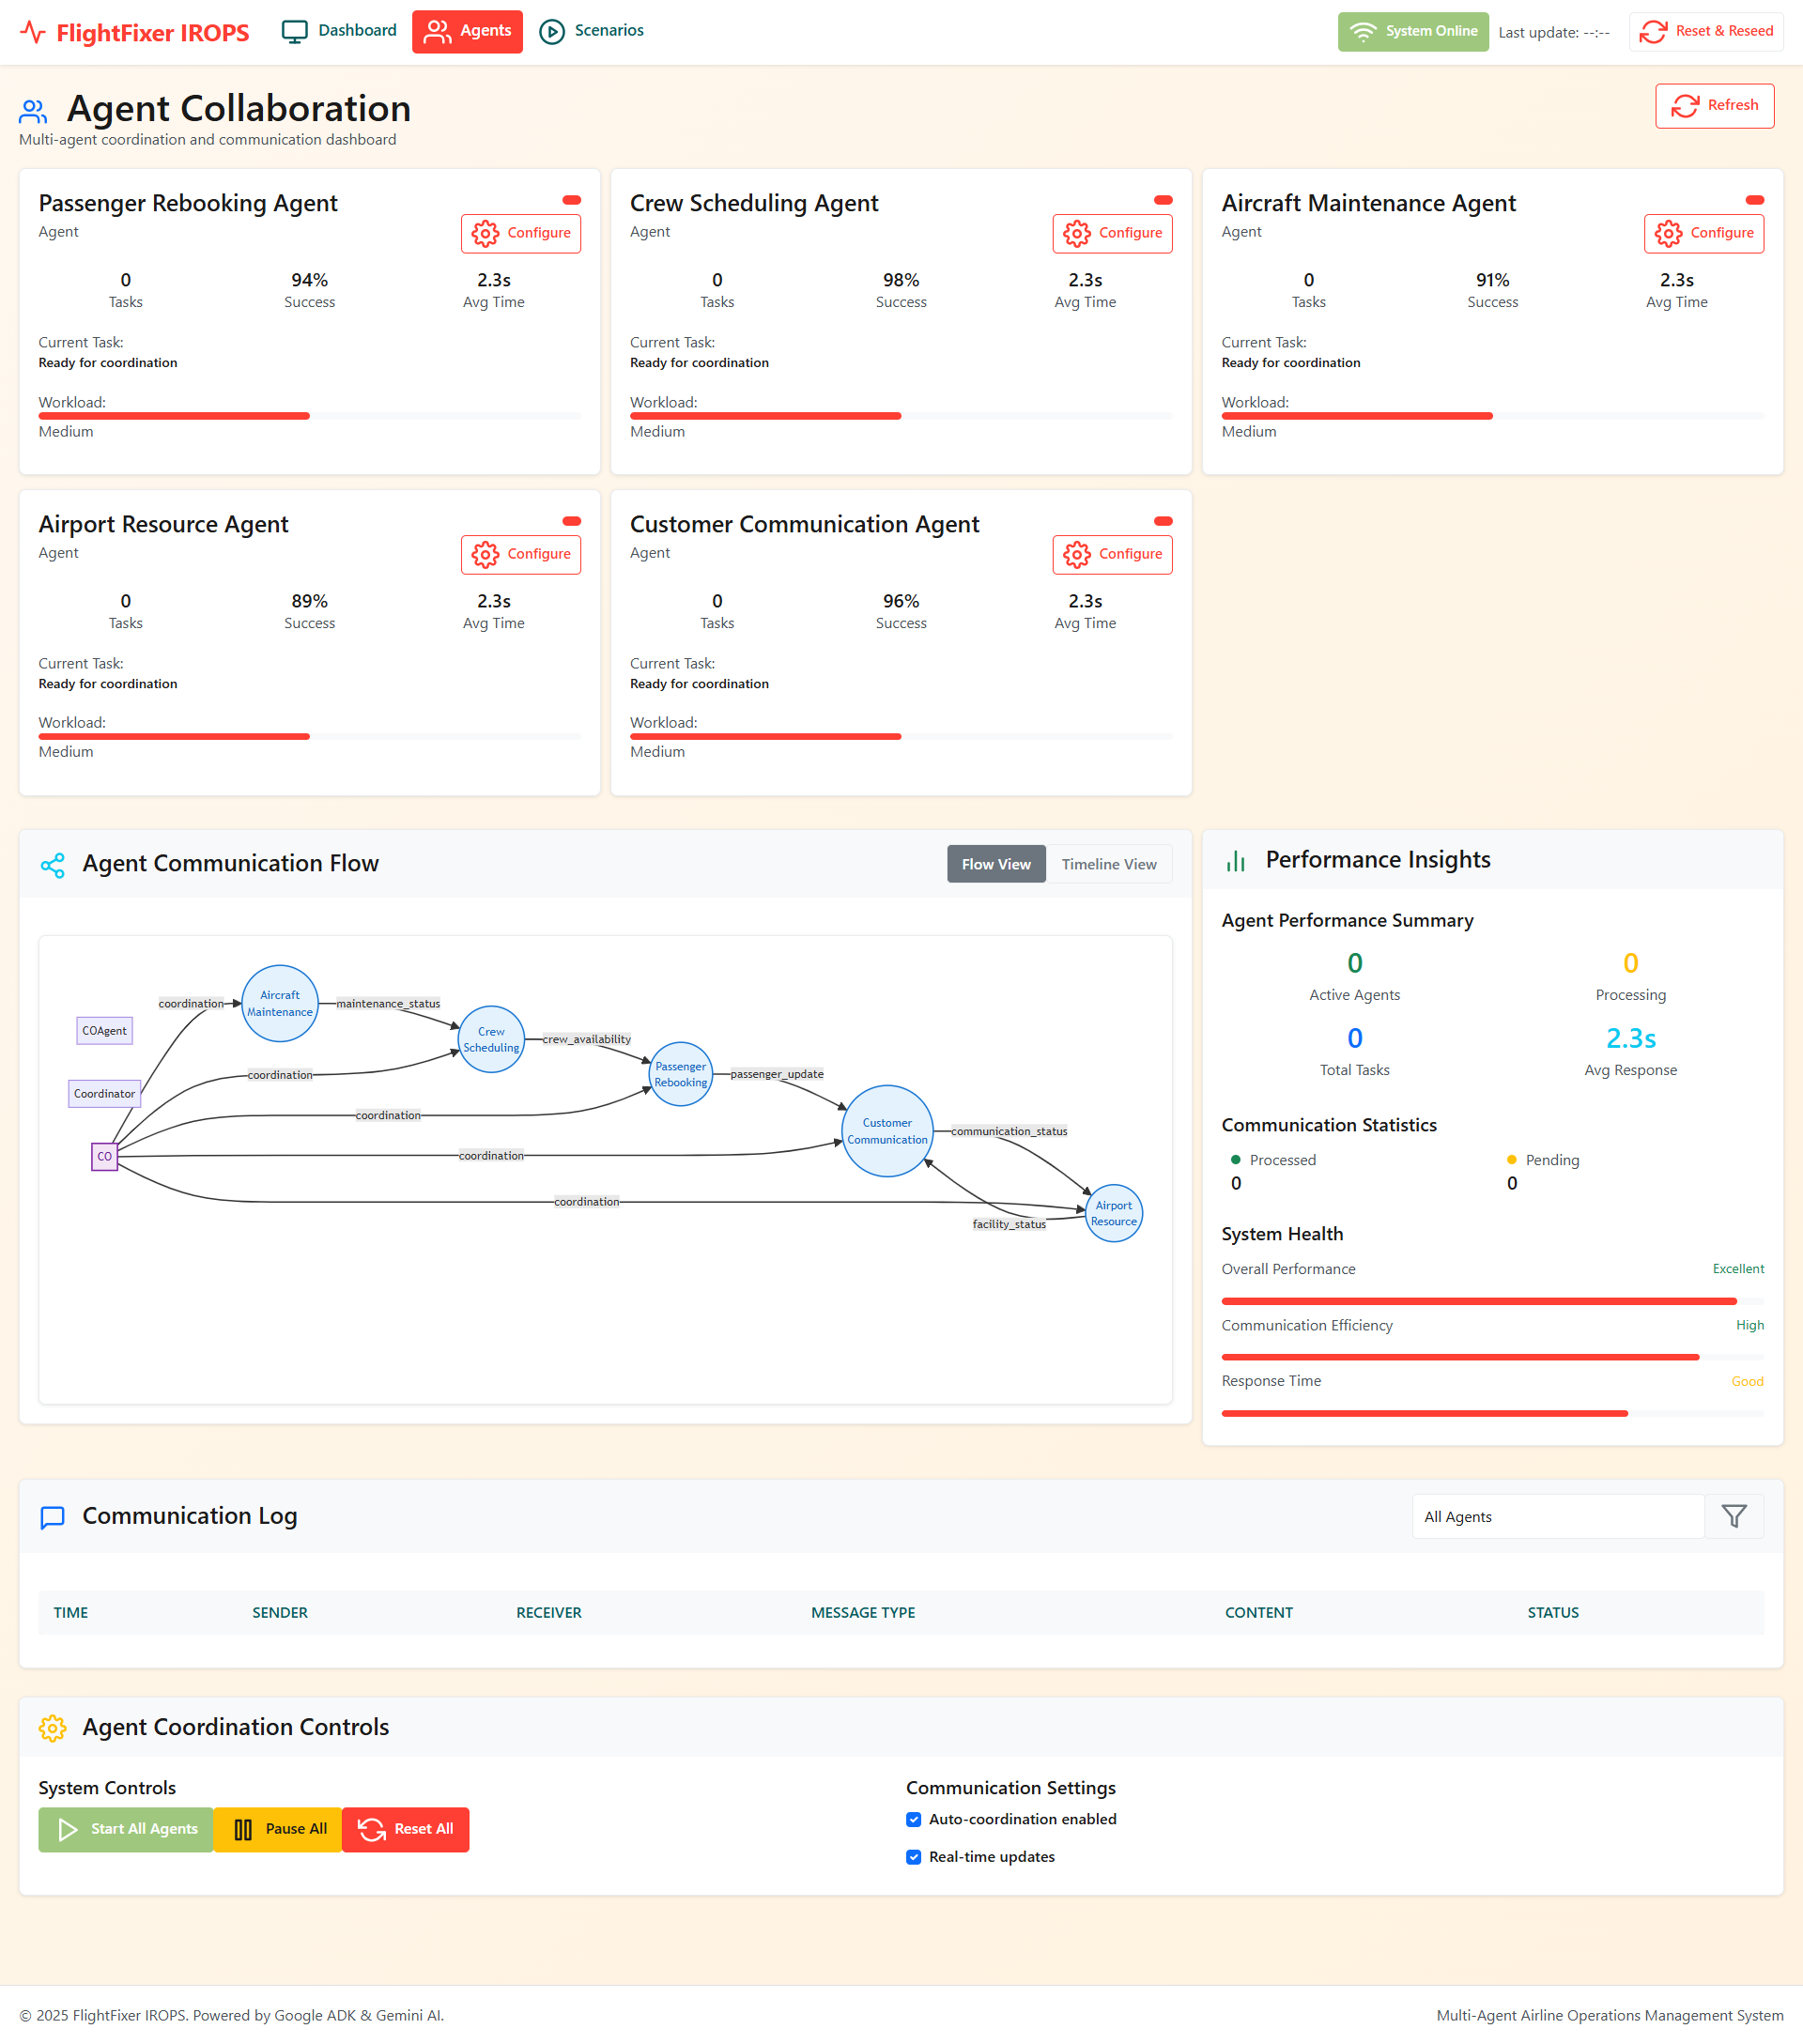Disable Auto-coordination enabled checkbox

(x=913, y=1820)
